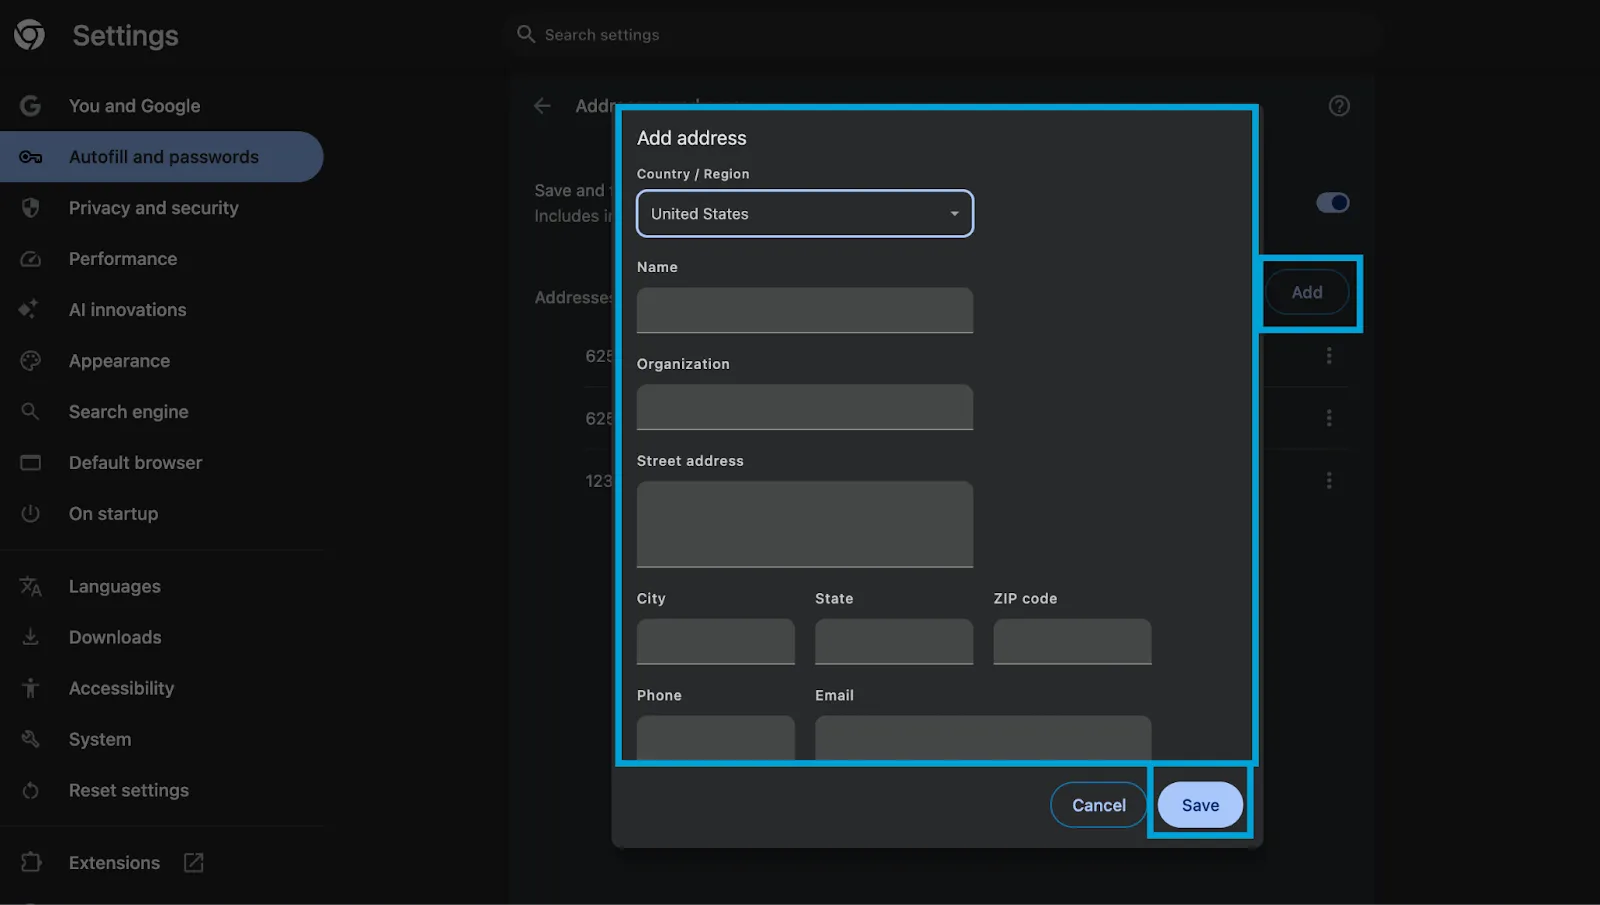Click the Chrome logo icon
This screenshot has height=905, width=1600.
(x=30, y=35)
